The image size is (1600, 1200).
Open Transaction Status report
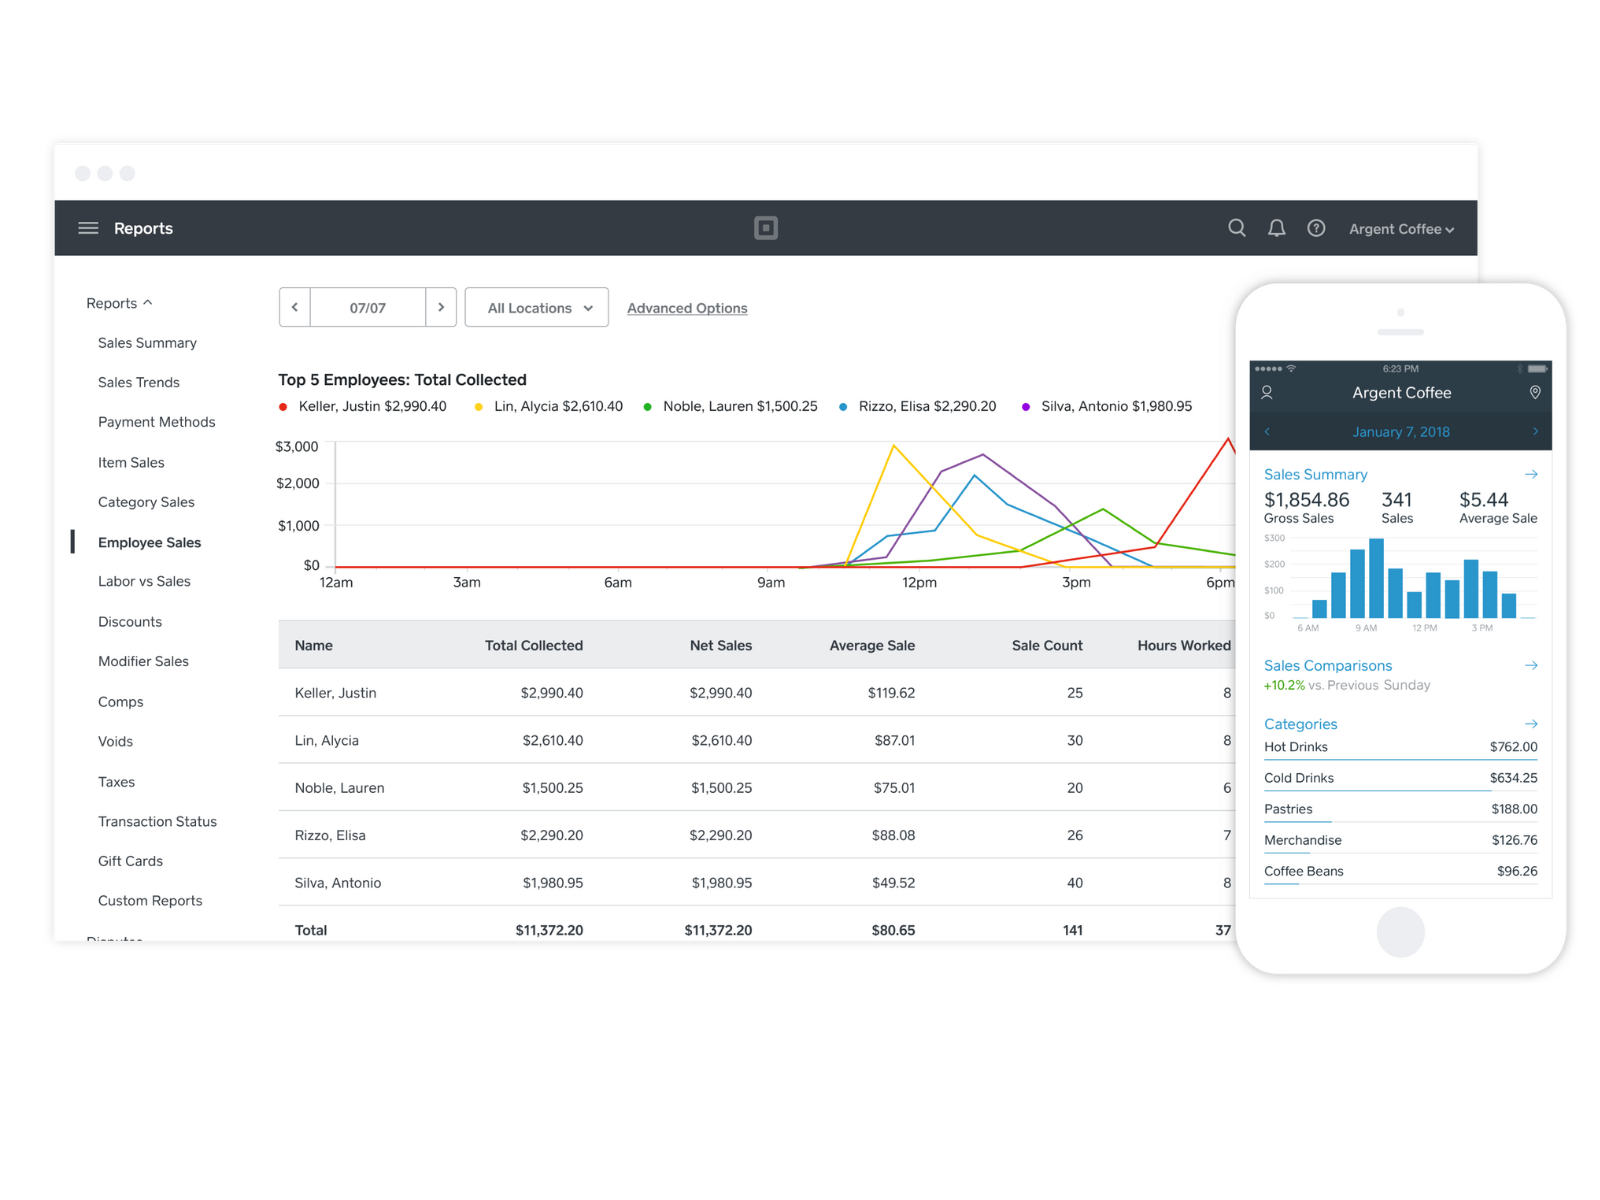(157, 821)
